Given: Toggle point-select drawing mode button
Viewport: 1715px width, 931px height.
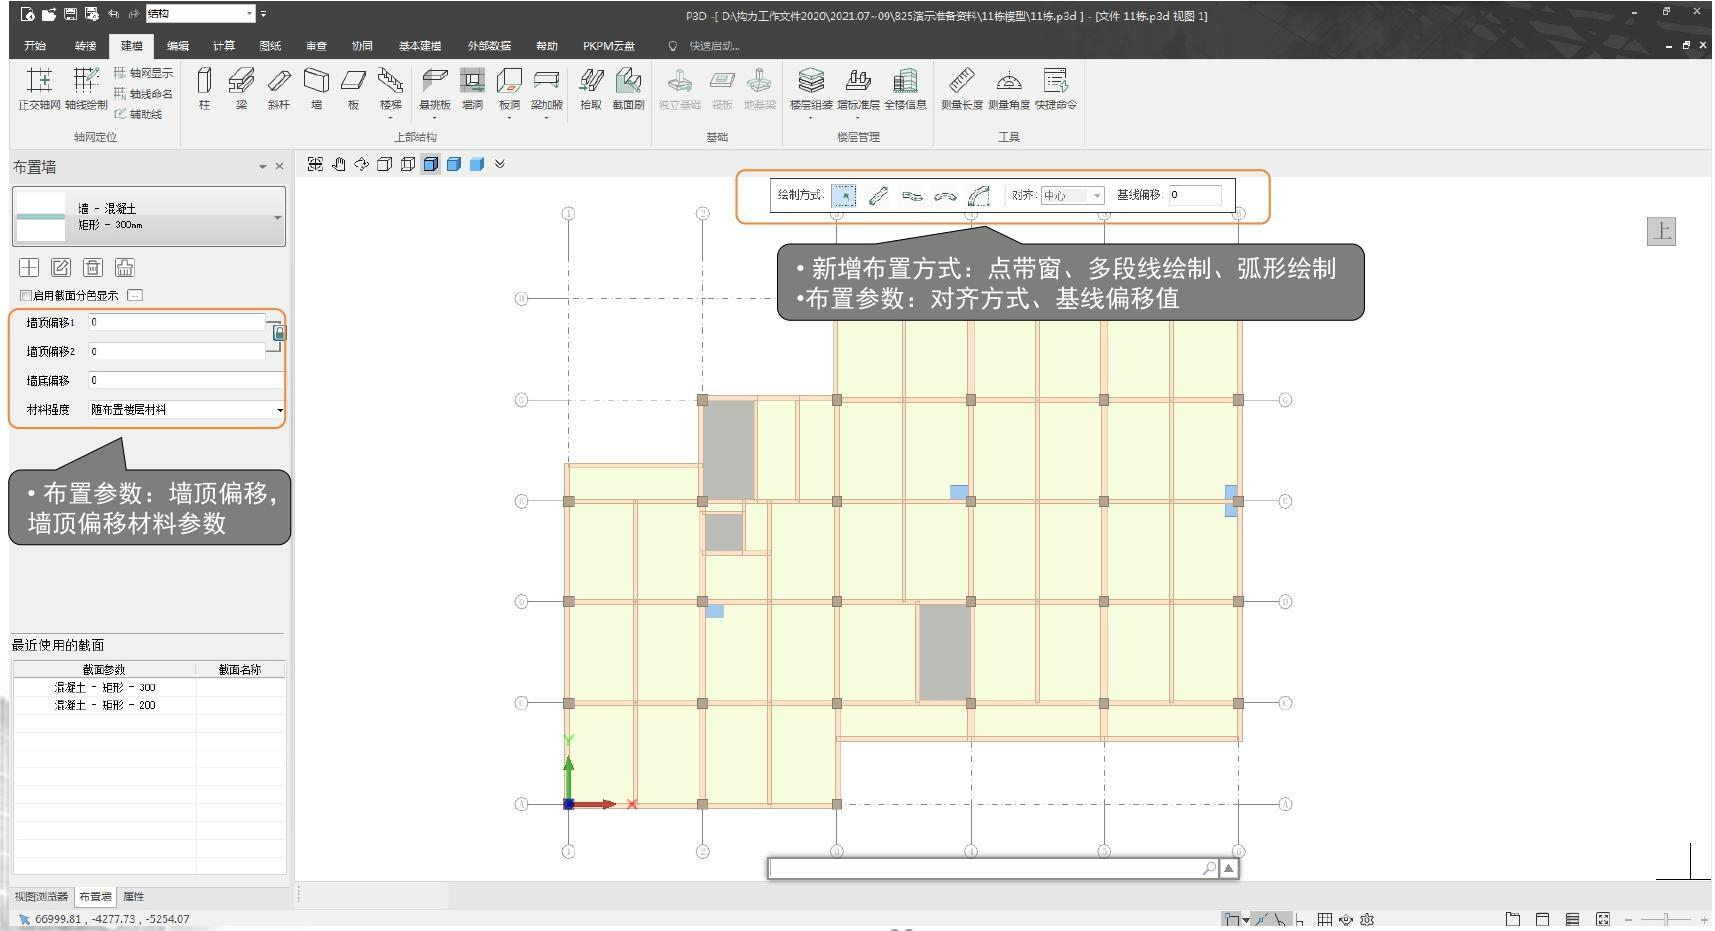Looking at the screenshot, I should tap(844, 196).
